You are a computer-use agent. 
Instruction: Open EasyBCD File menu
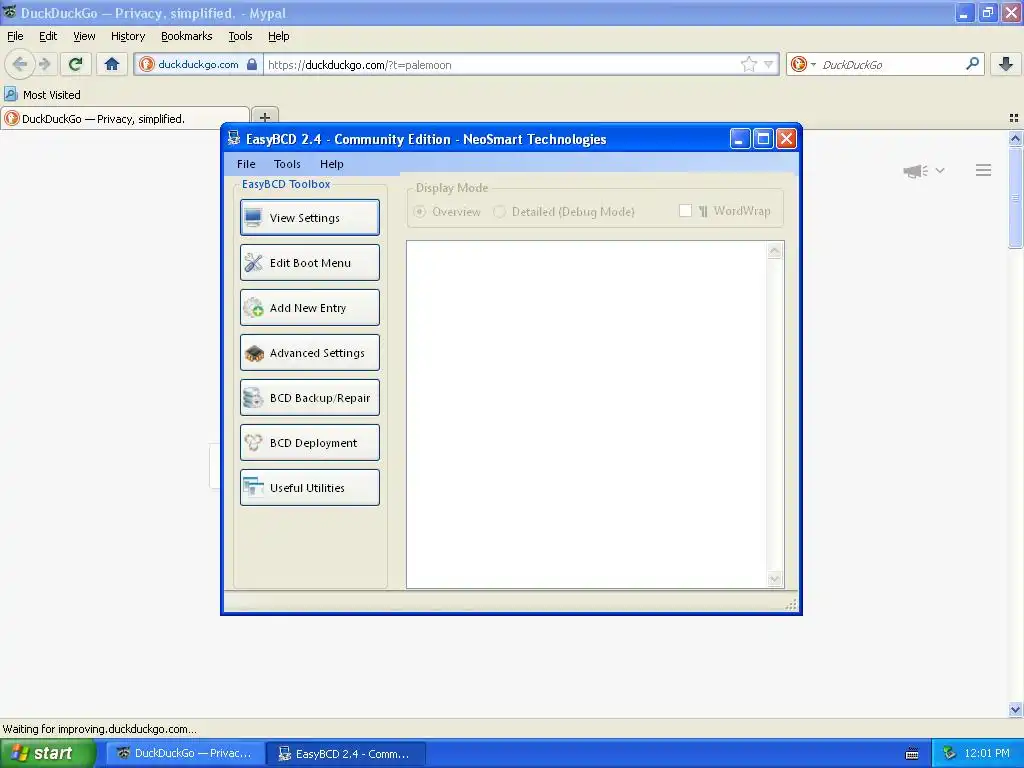(x=246, y=164)
